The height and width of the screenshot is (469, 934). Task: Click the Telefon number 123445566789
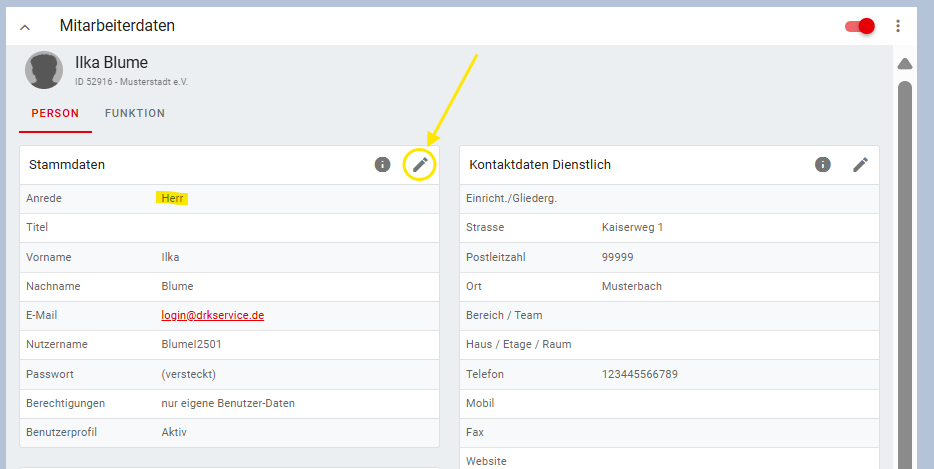[x=639, y=374]
